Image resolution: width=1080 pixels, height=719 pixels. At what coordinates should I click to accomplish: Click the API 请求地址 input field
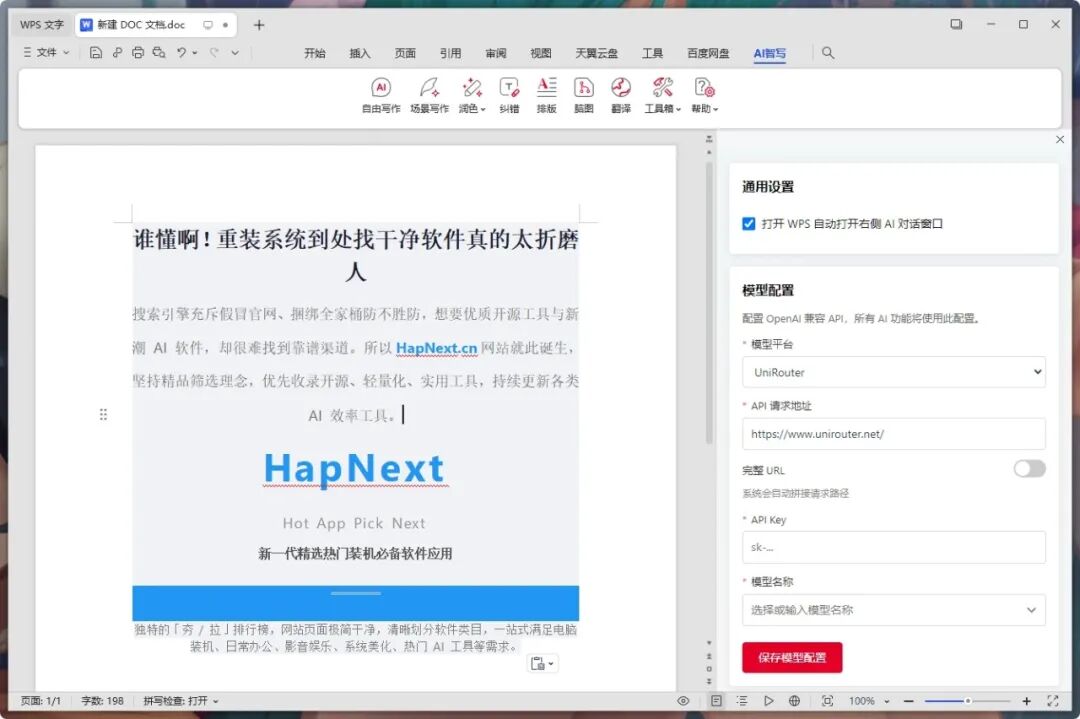(x=893, y=434)
